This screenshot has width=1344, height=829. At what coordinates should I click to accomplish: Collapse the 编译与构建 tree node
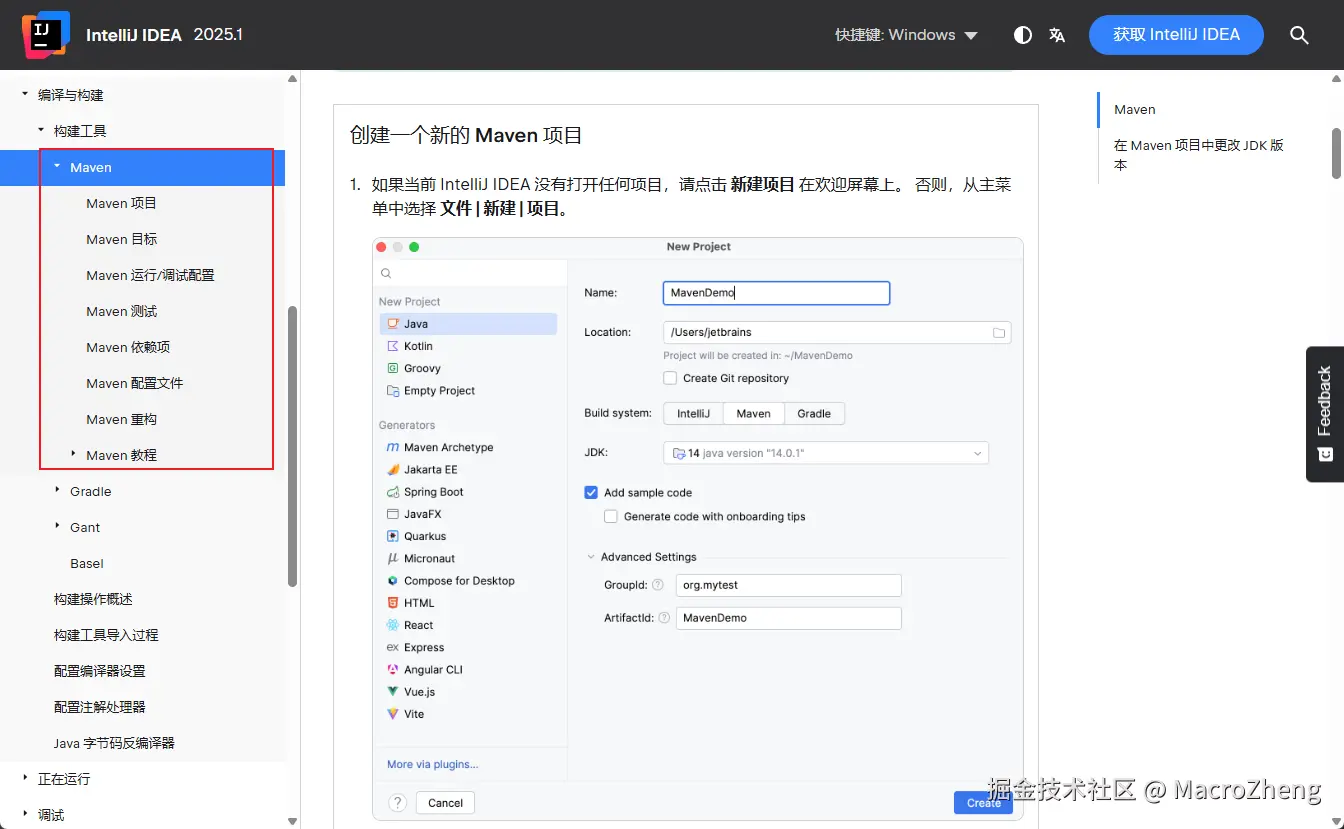pyautogui.click(x=25, y=95)
